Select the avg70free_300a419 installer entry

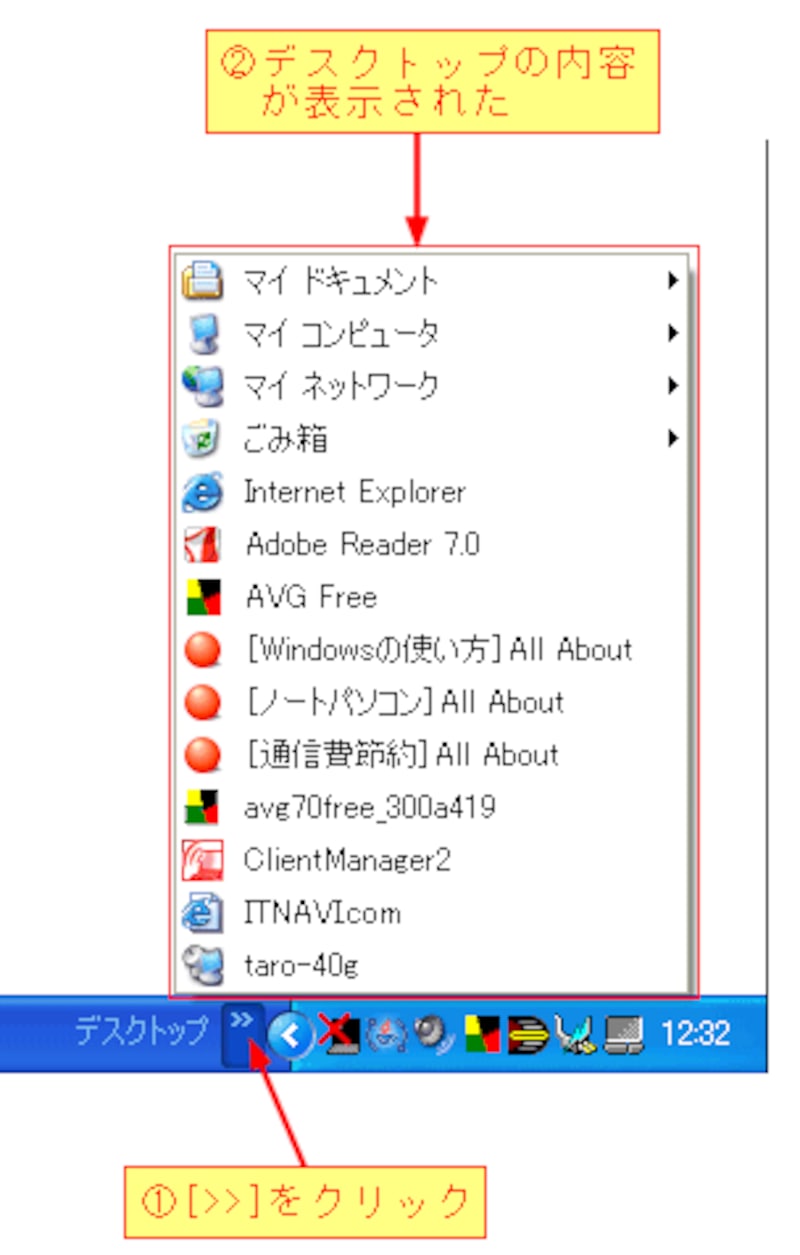[431, 808]
